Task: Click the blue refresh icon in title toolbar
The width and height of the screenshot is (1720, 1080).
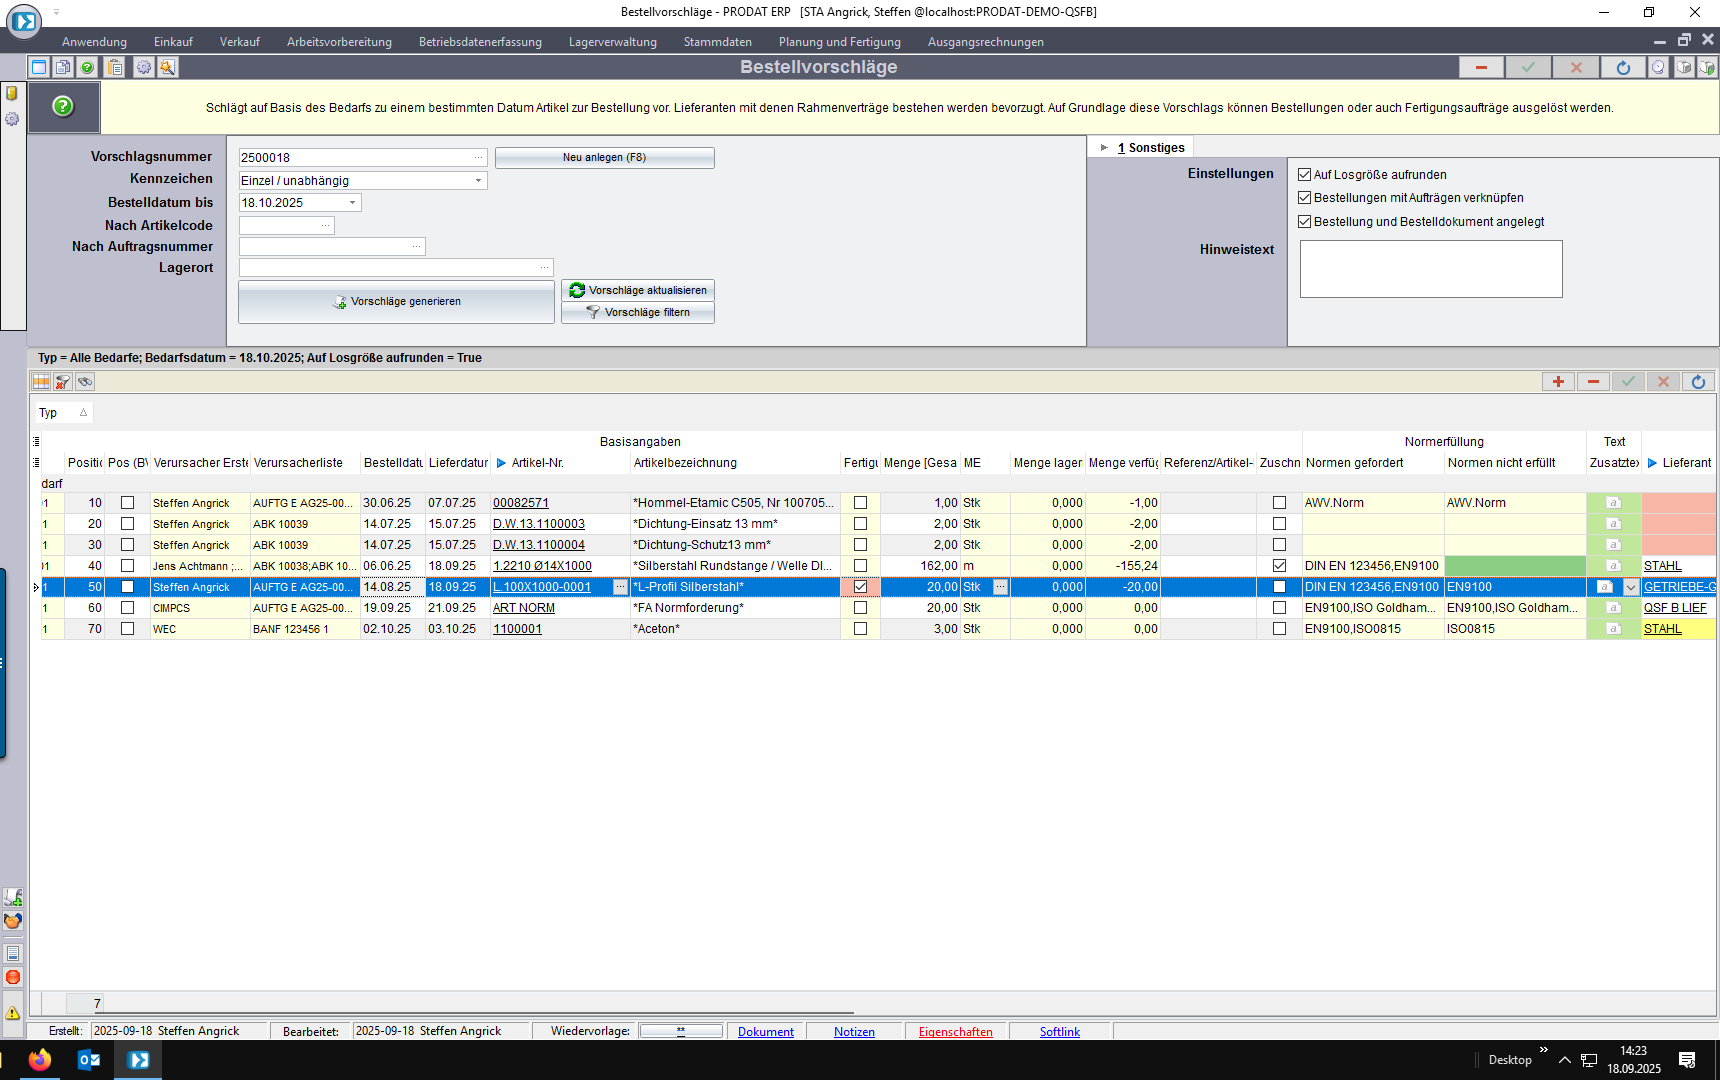Action: (1623, 67)
